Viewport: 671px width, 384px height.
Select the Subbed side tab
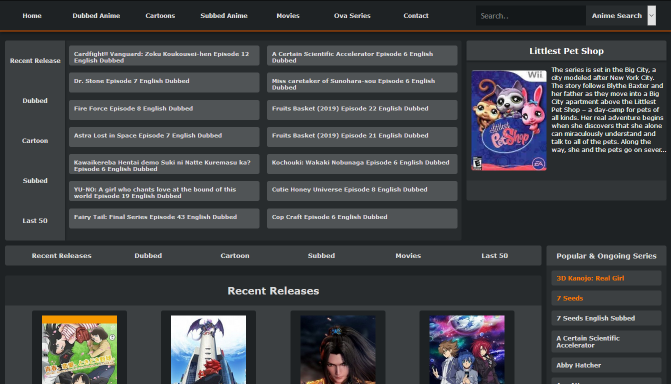(x=35, y=181)
